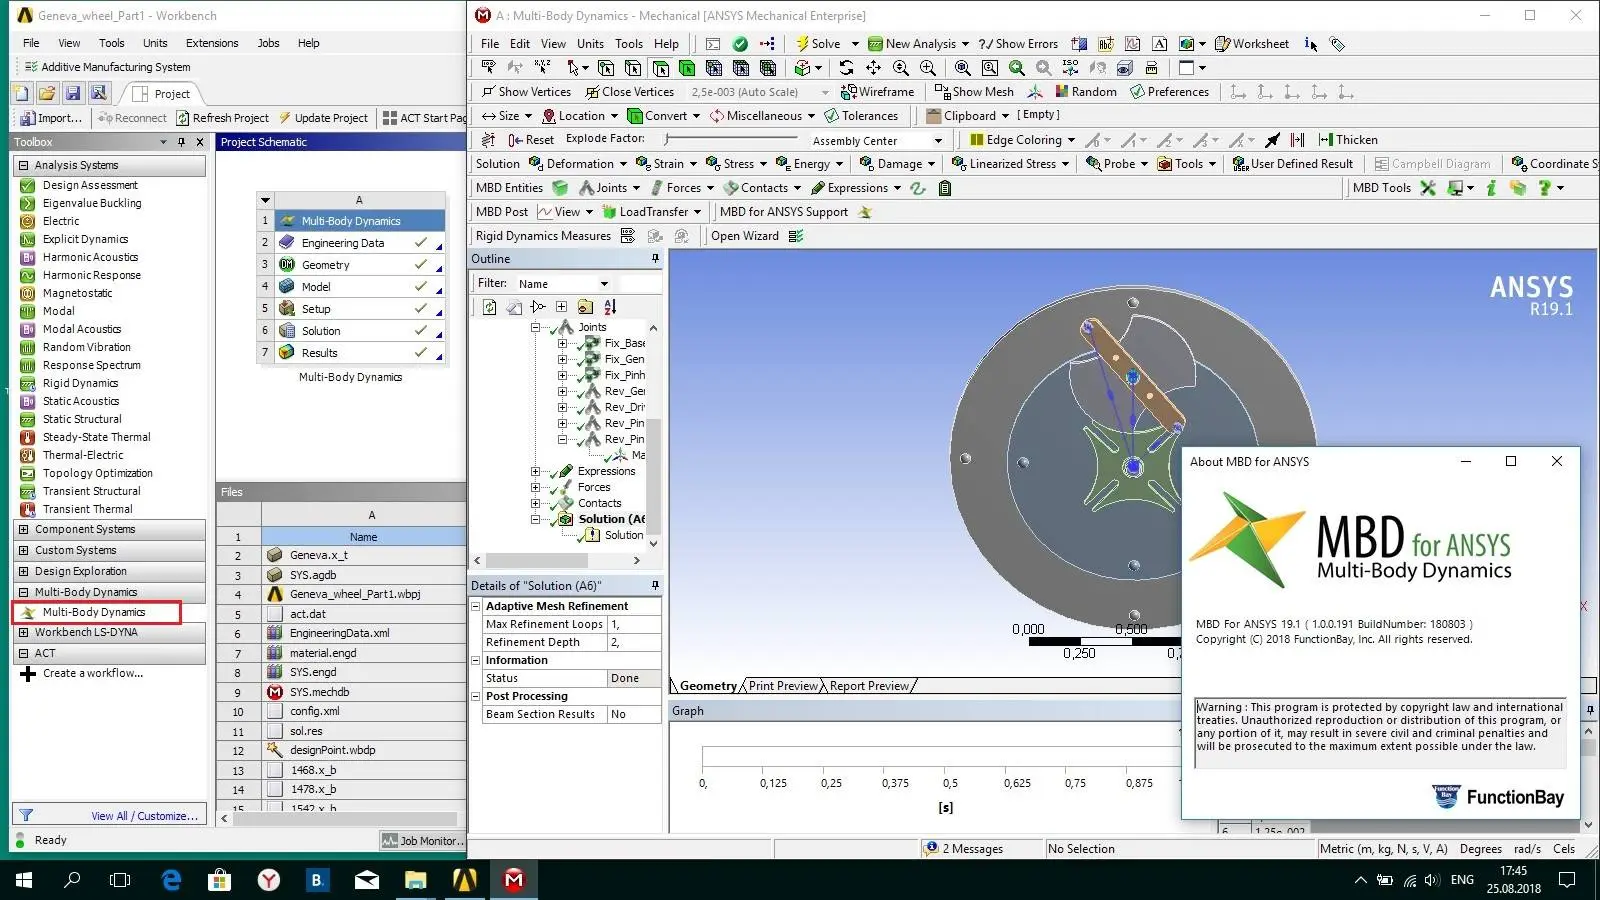The height and width of the screenshot is (900, 1600).
Task: Click the Rotate view tool icon
Action: coord(846,68)
